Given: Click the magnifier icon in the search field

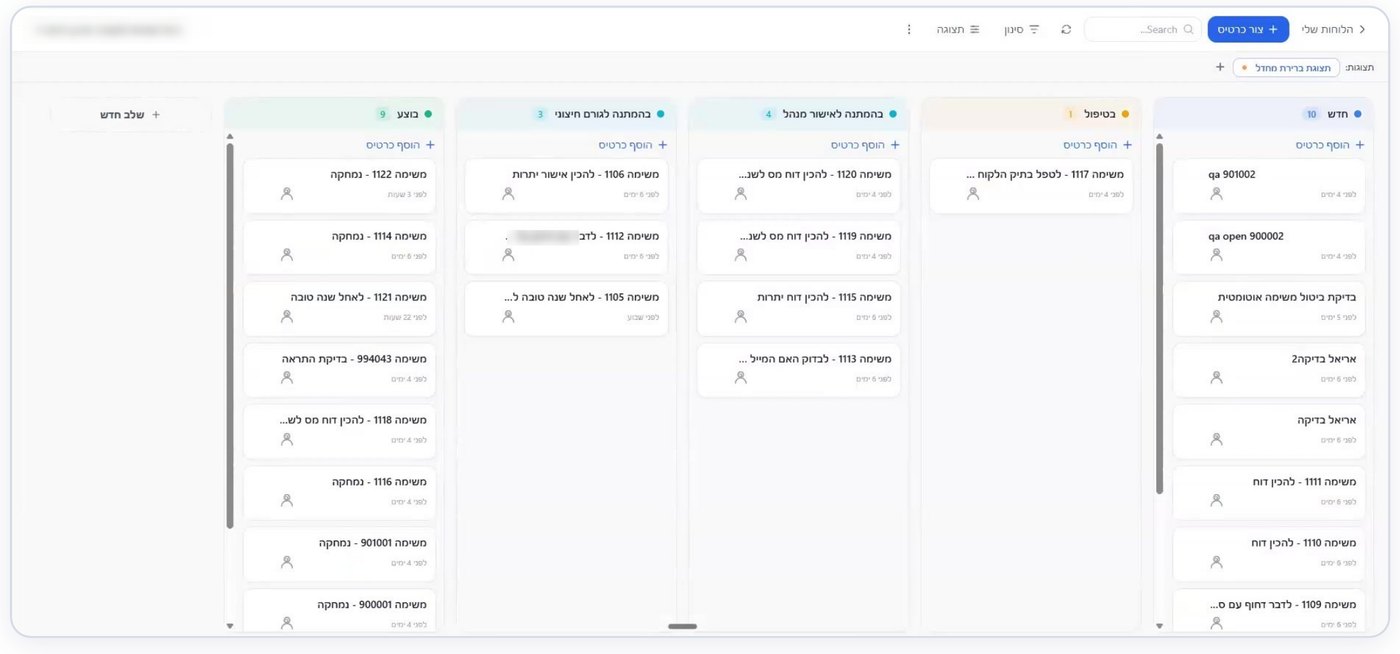Looking at the screenshot, I should point(1189,30).
